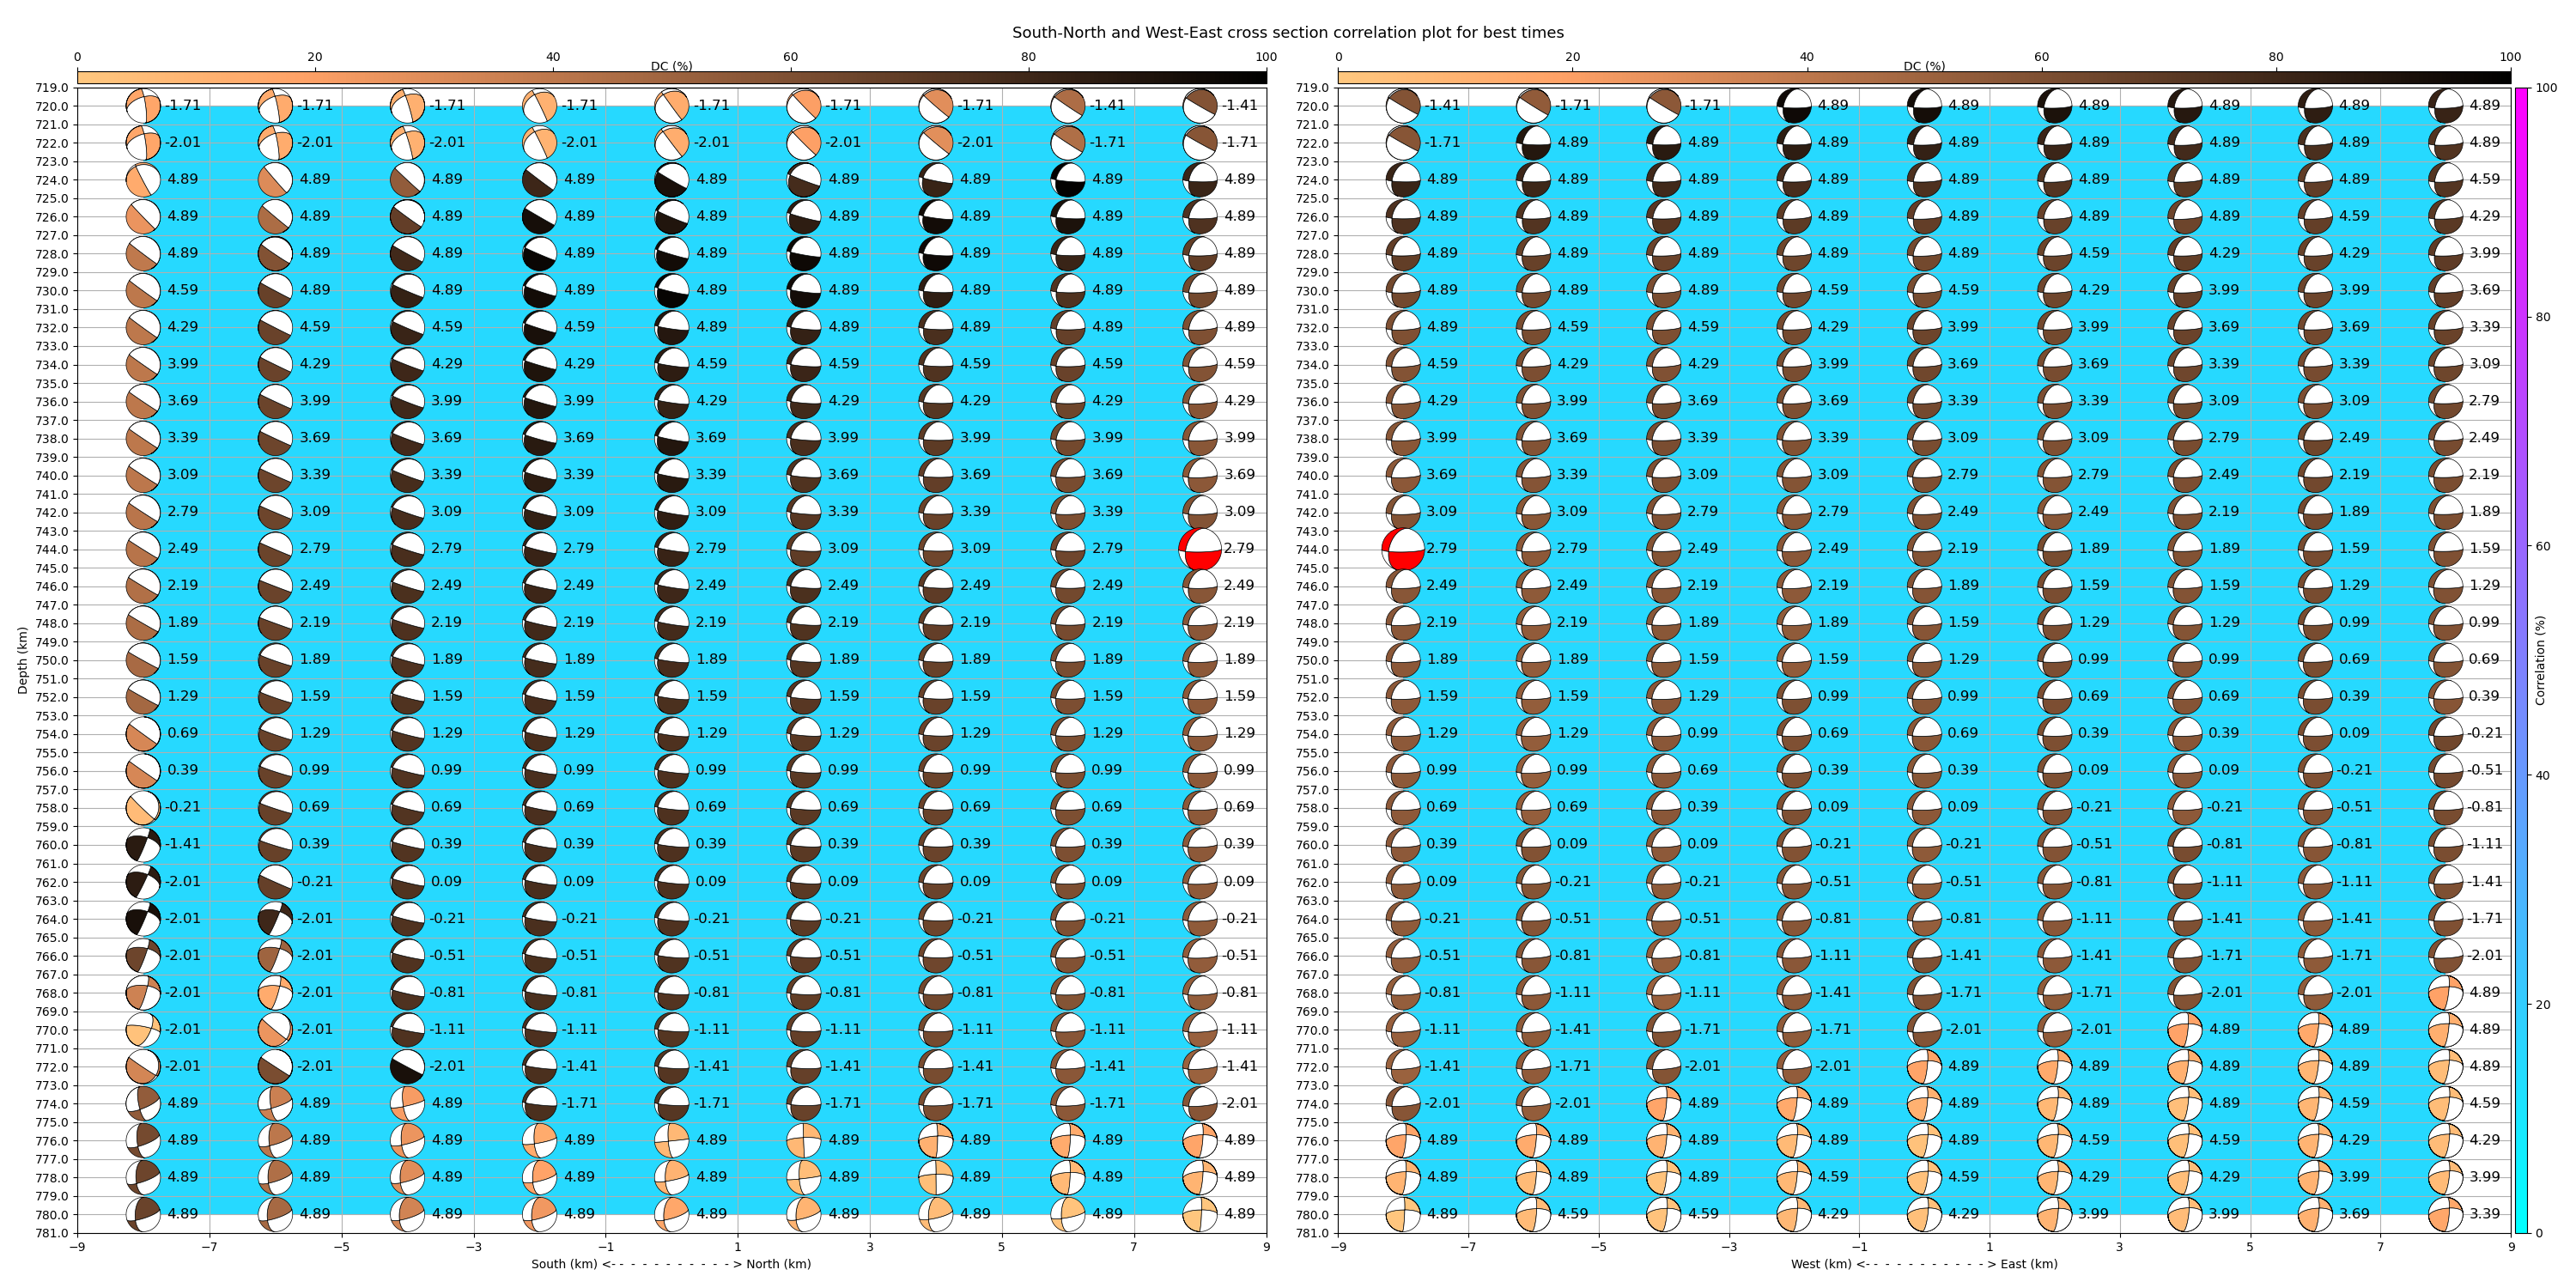Click the 'Depth (km)' axis label
This screenshot has height=1288, width=2576.
point(22,660)
